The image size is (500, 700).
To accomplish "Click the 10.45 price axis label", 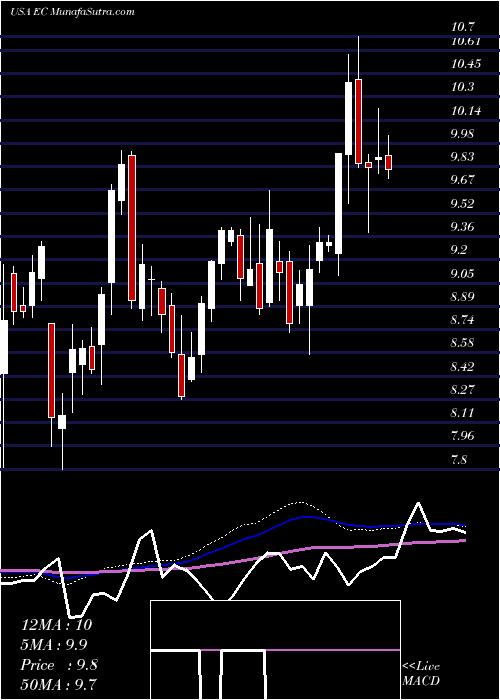I will pyautogui.click(x=466, y=64).
